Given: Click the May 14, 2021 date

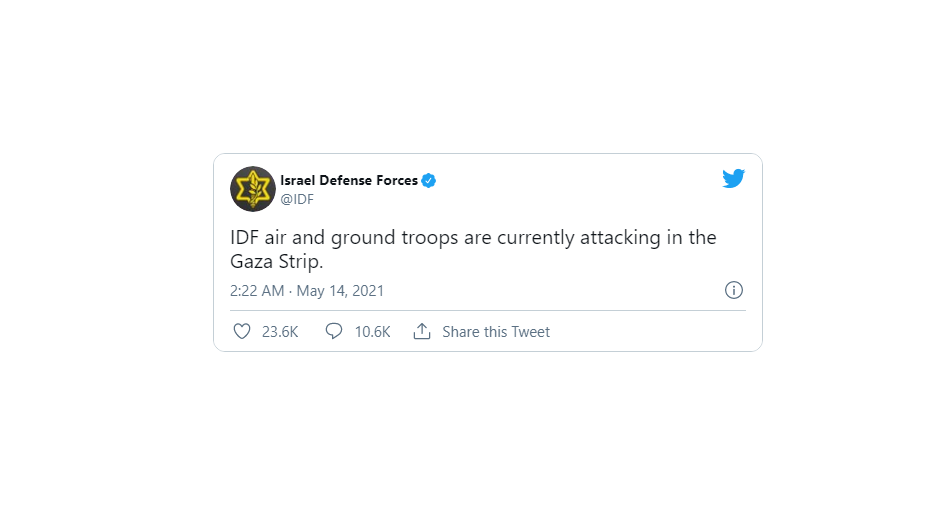Looking at the screenshot, I should 340,290.
